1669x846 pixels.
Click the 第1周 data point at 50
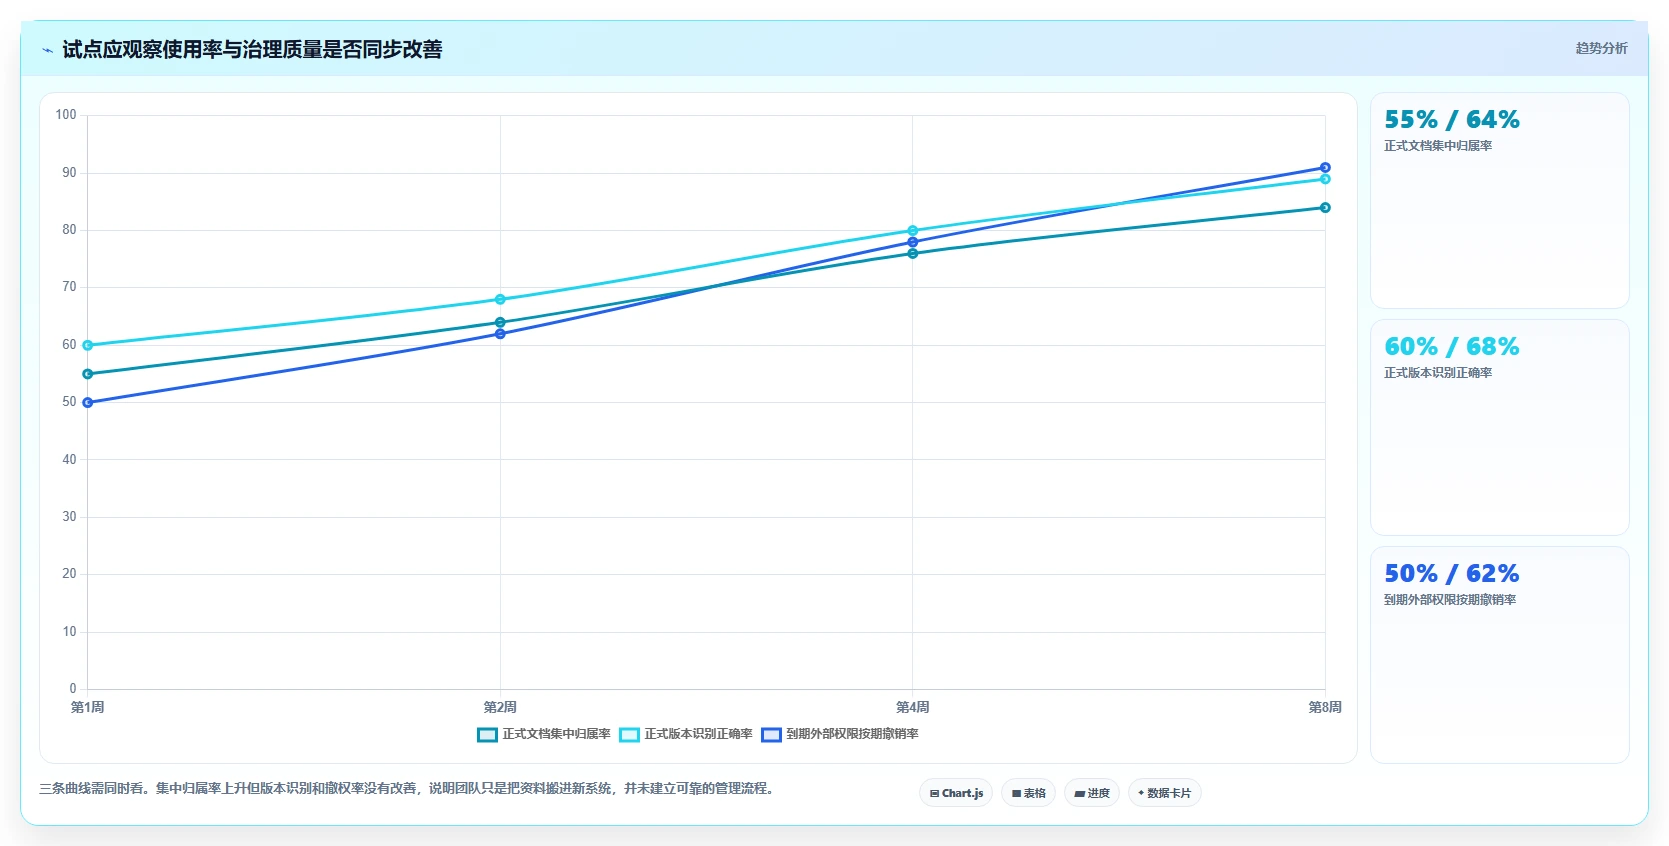coord(88,403)
